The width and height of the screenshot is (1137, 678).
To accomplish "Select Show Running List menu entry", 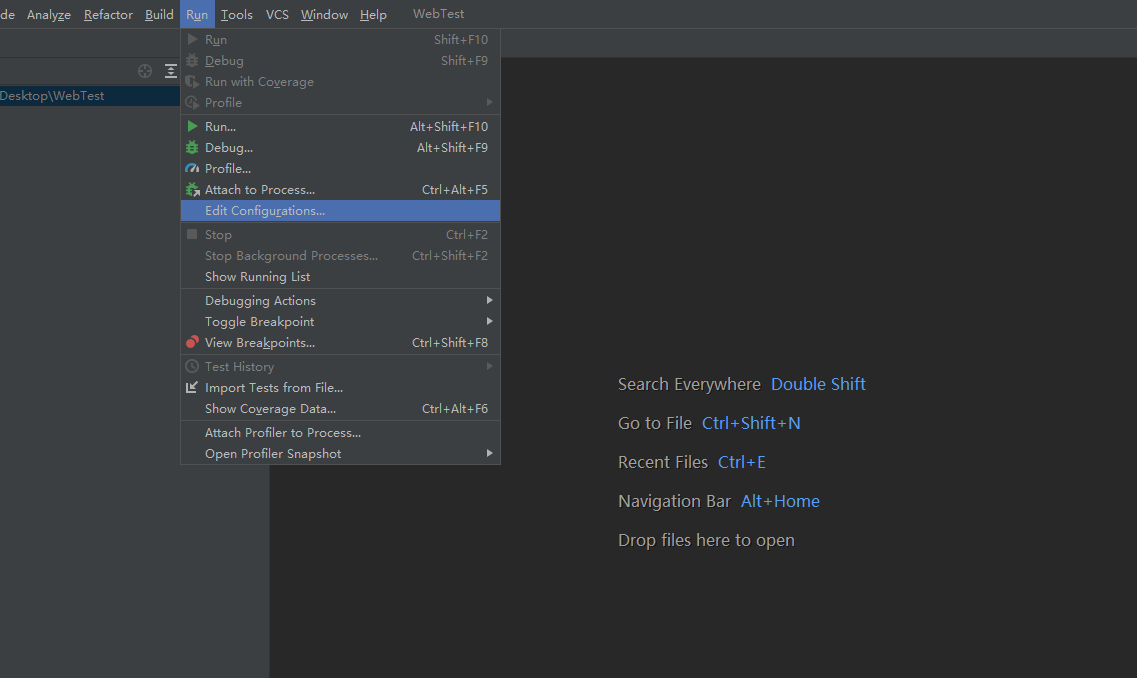I will click(340, 276).
